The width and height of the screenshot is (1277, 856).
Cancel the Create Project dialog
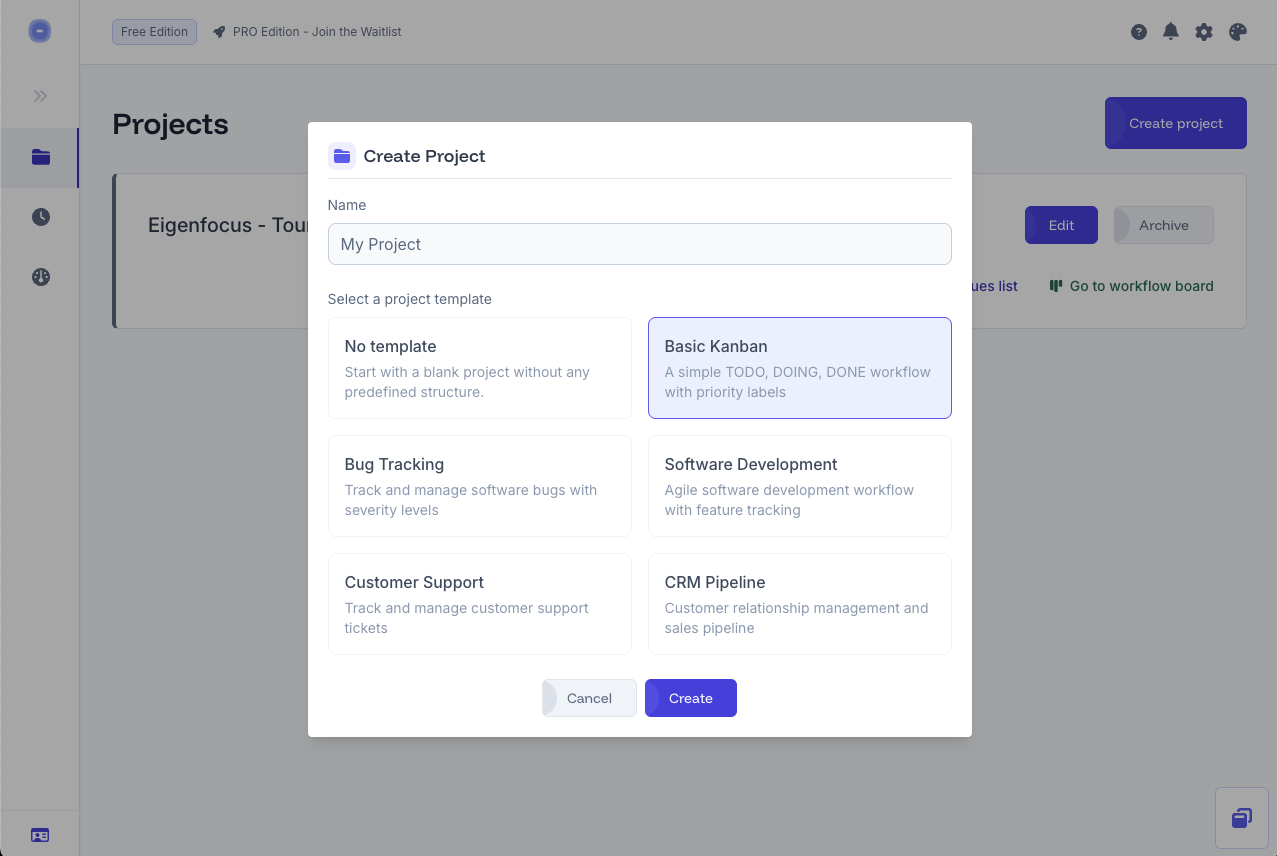click(x=589, y=697)
